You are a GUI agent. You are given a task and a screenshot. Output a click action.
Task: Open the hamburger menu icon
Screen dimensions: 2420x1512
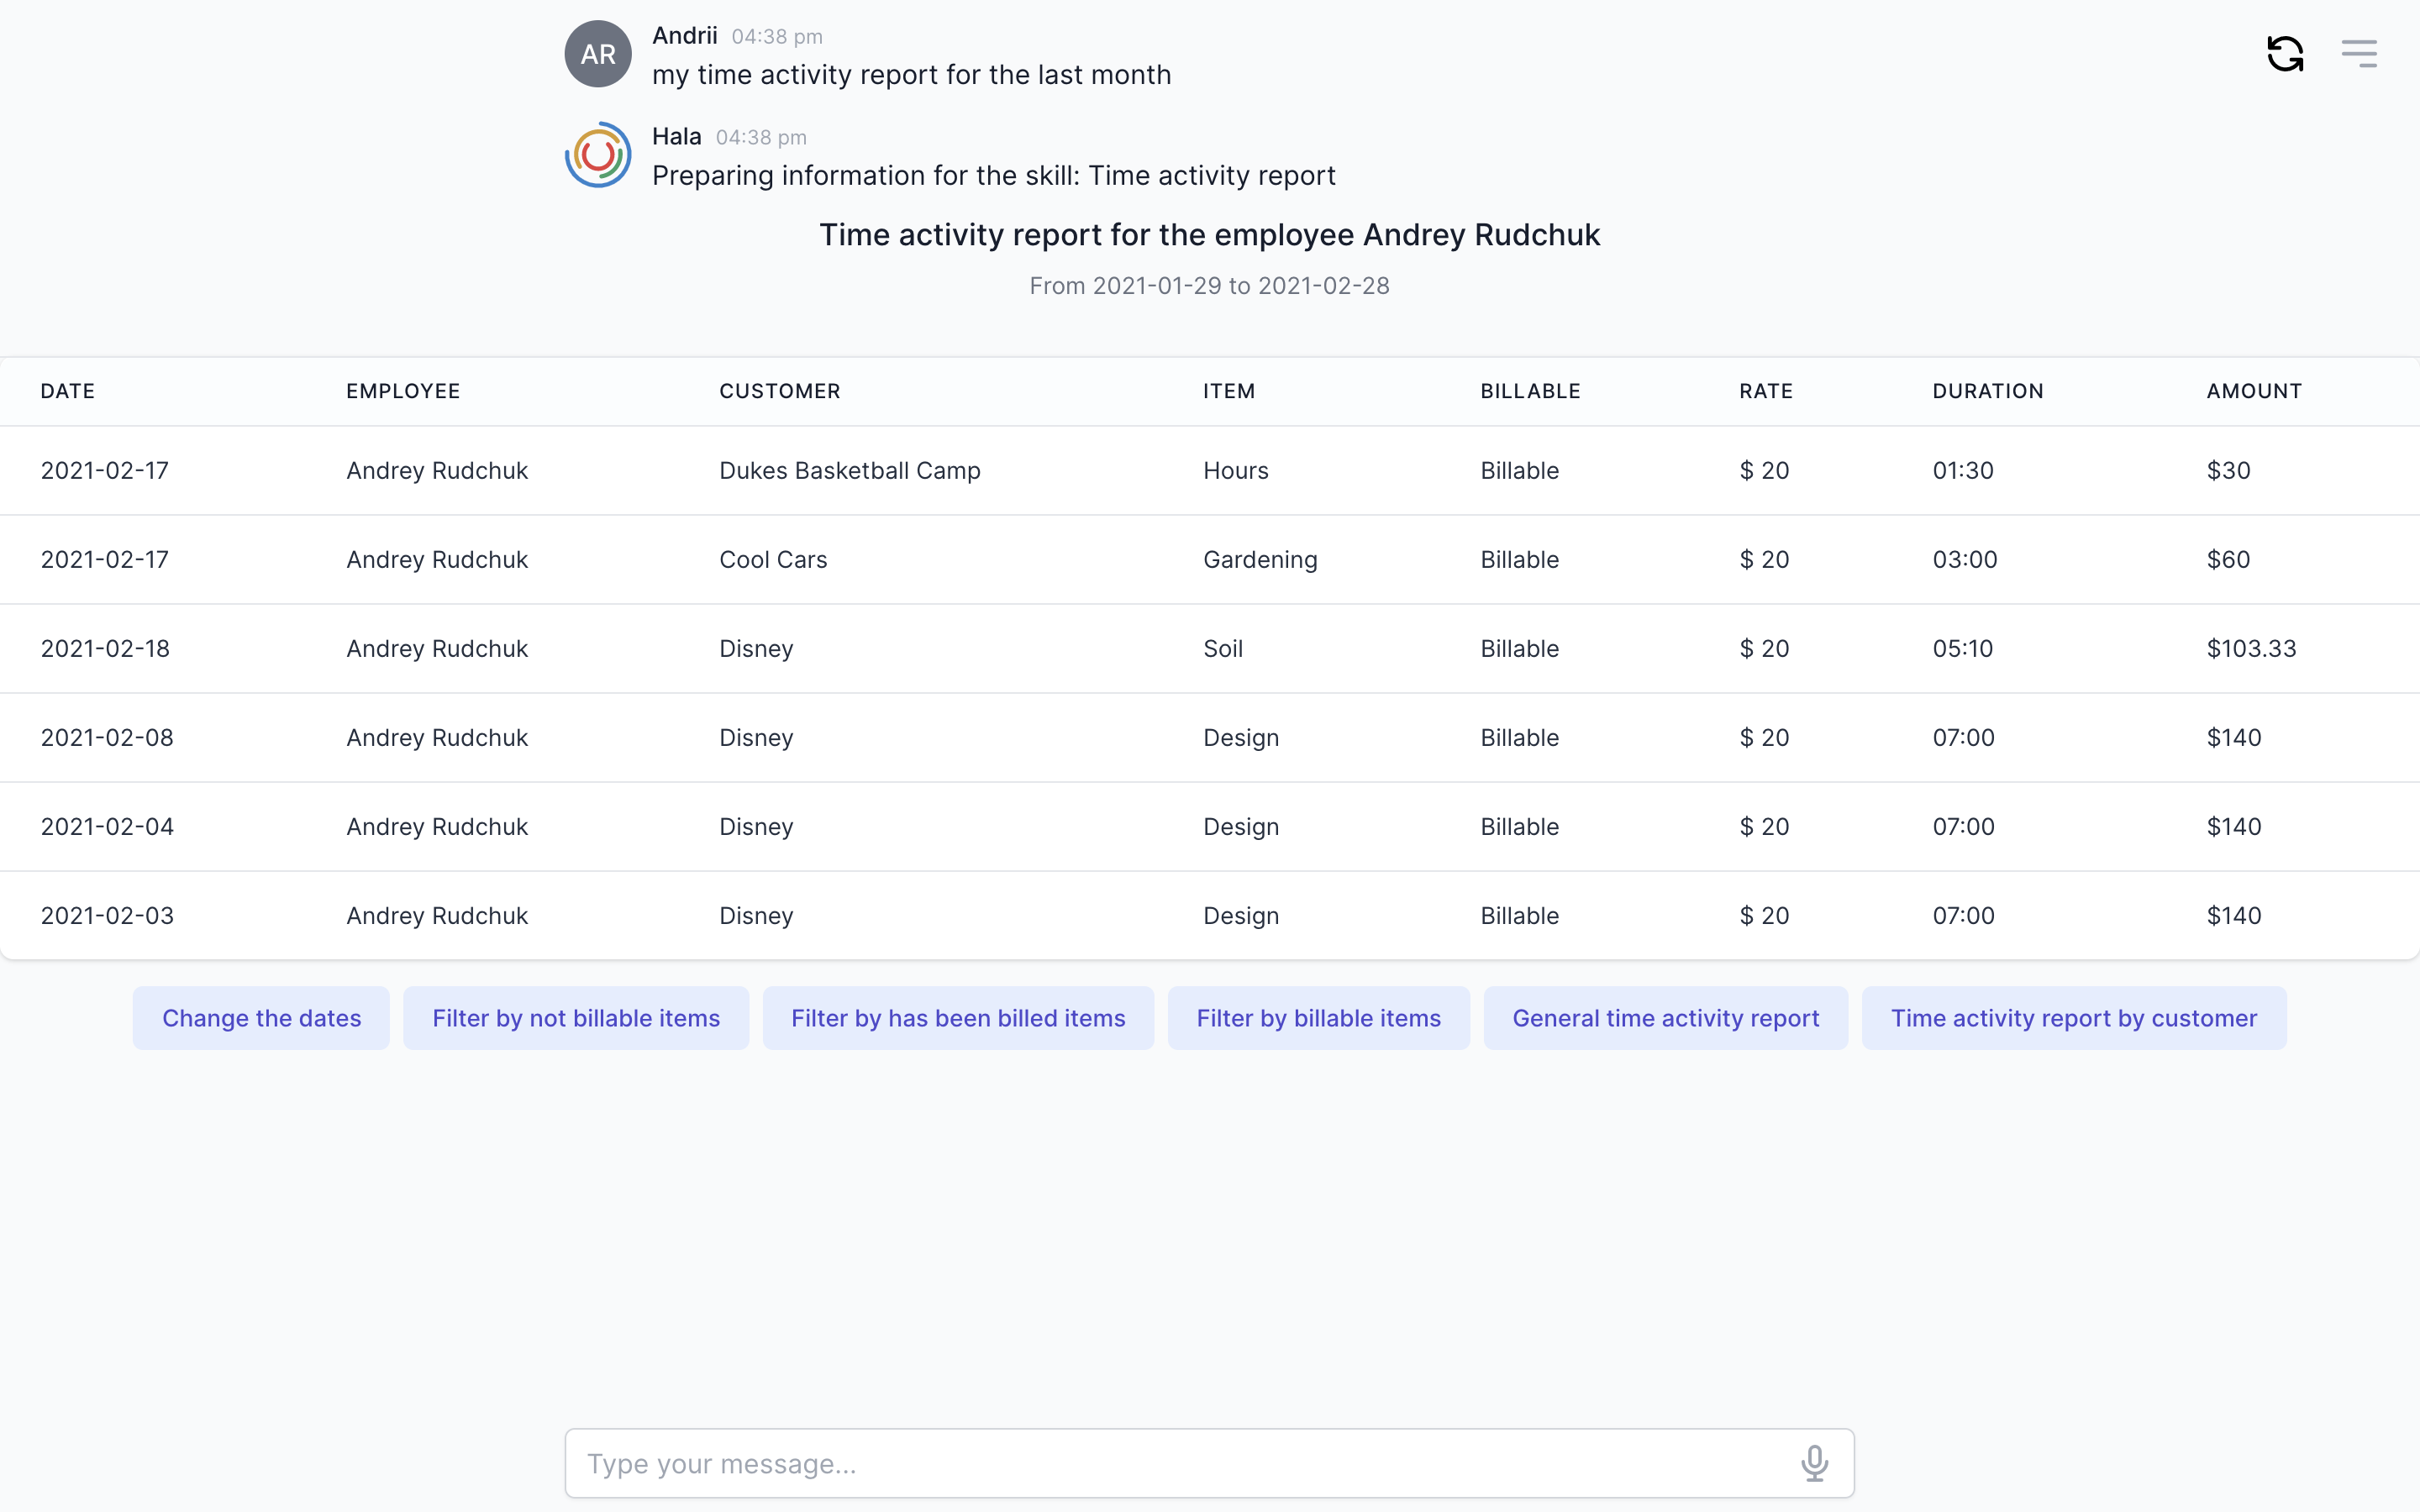click(x=2359, y=54)
